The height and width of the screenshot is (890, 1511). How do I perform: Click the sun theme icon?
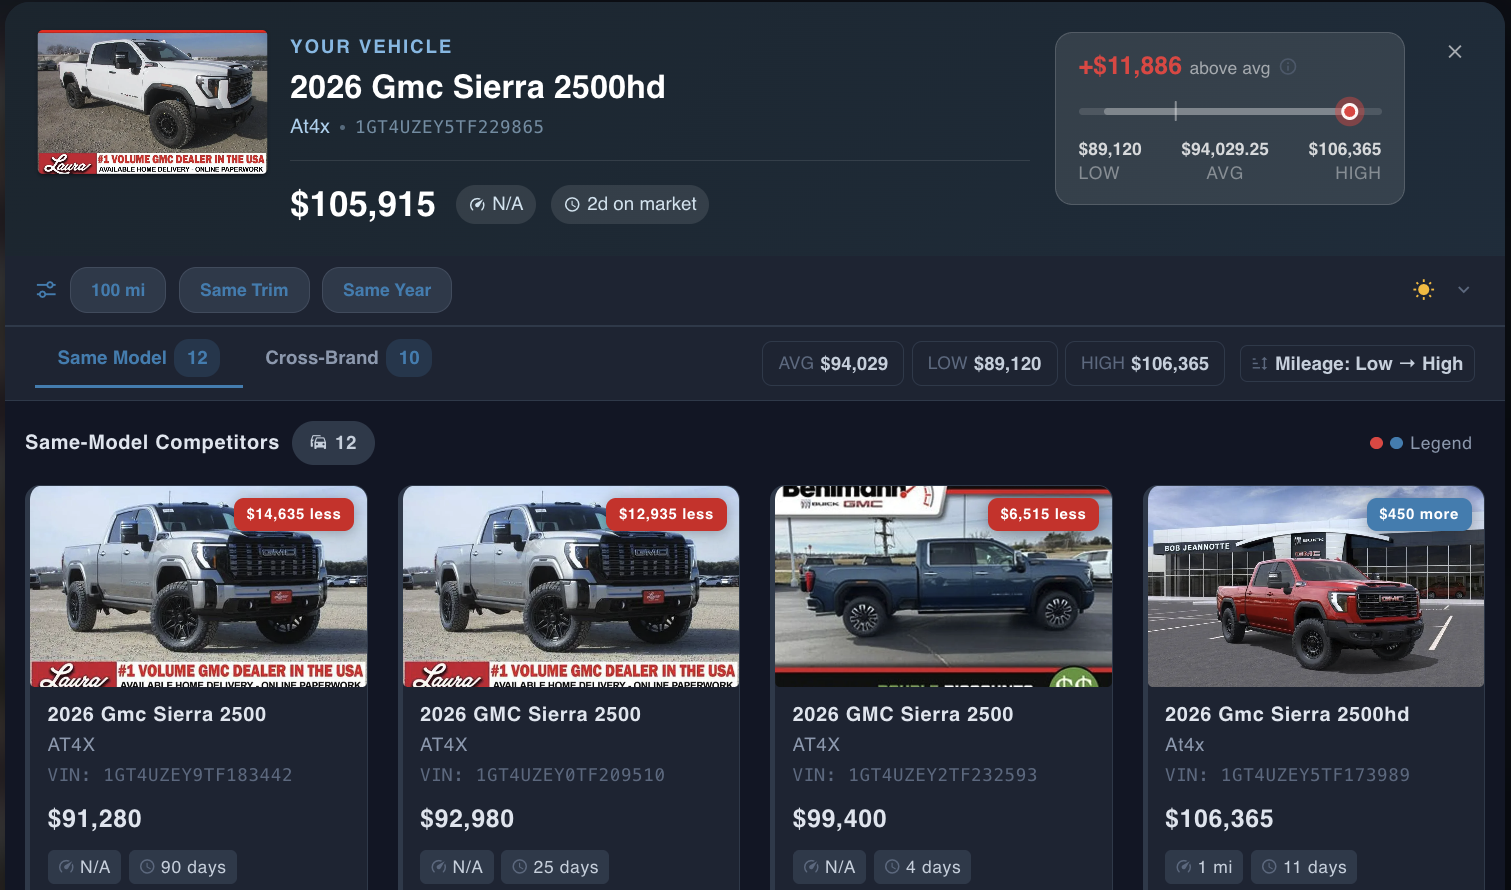(x=1423, y=290)
